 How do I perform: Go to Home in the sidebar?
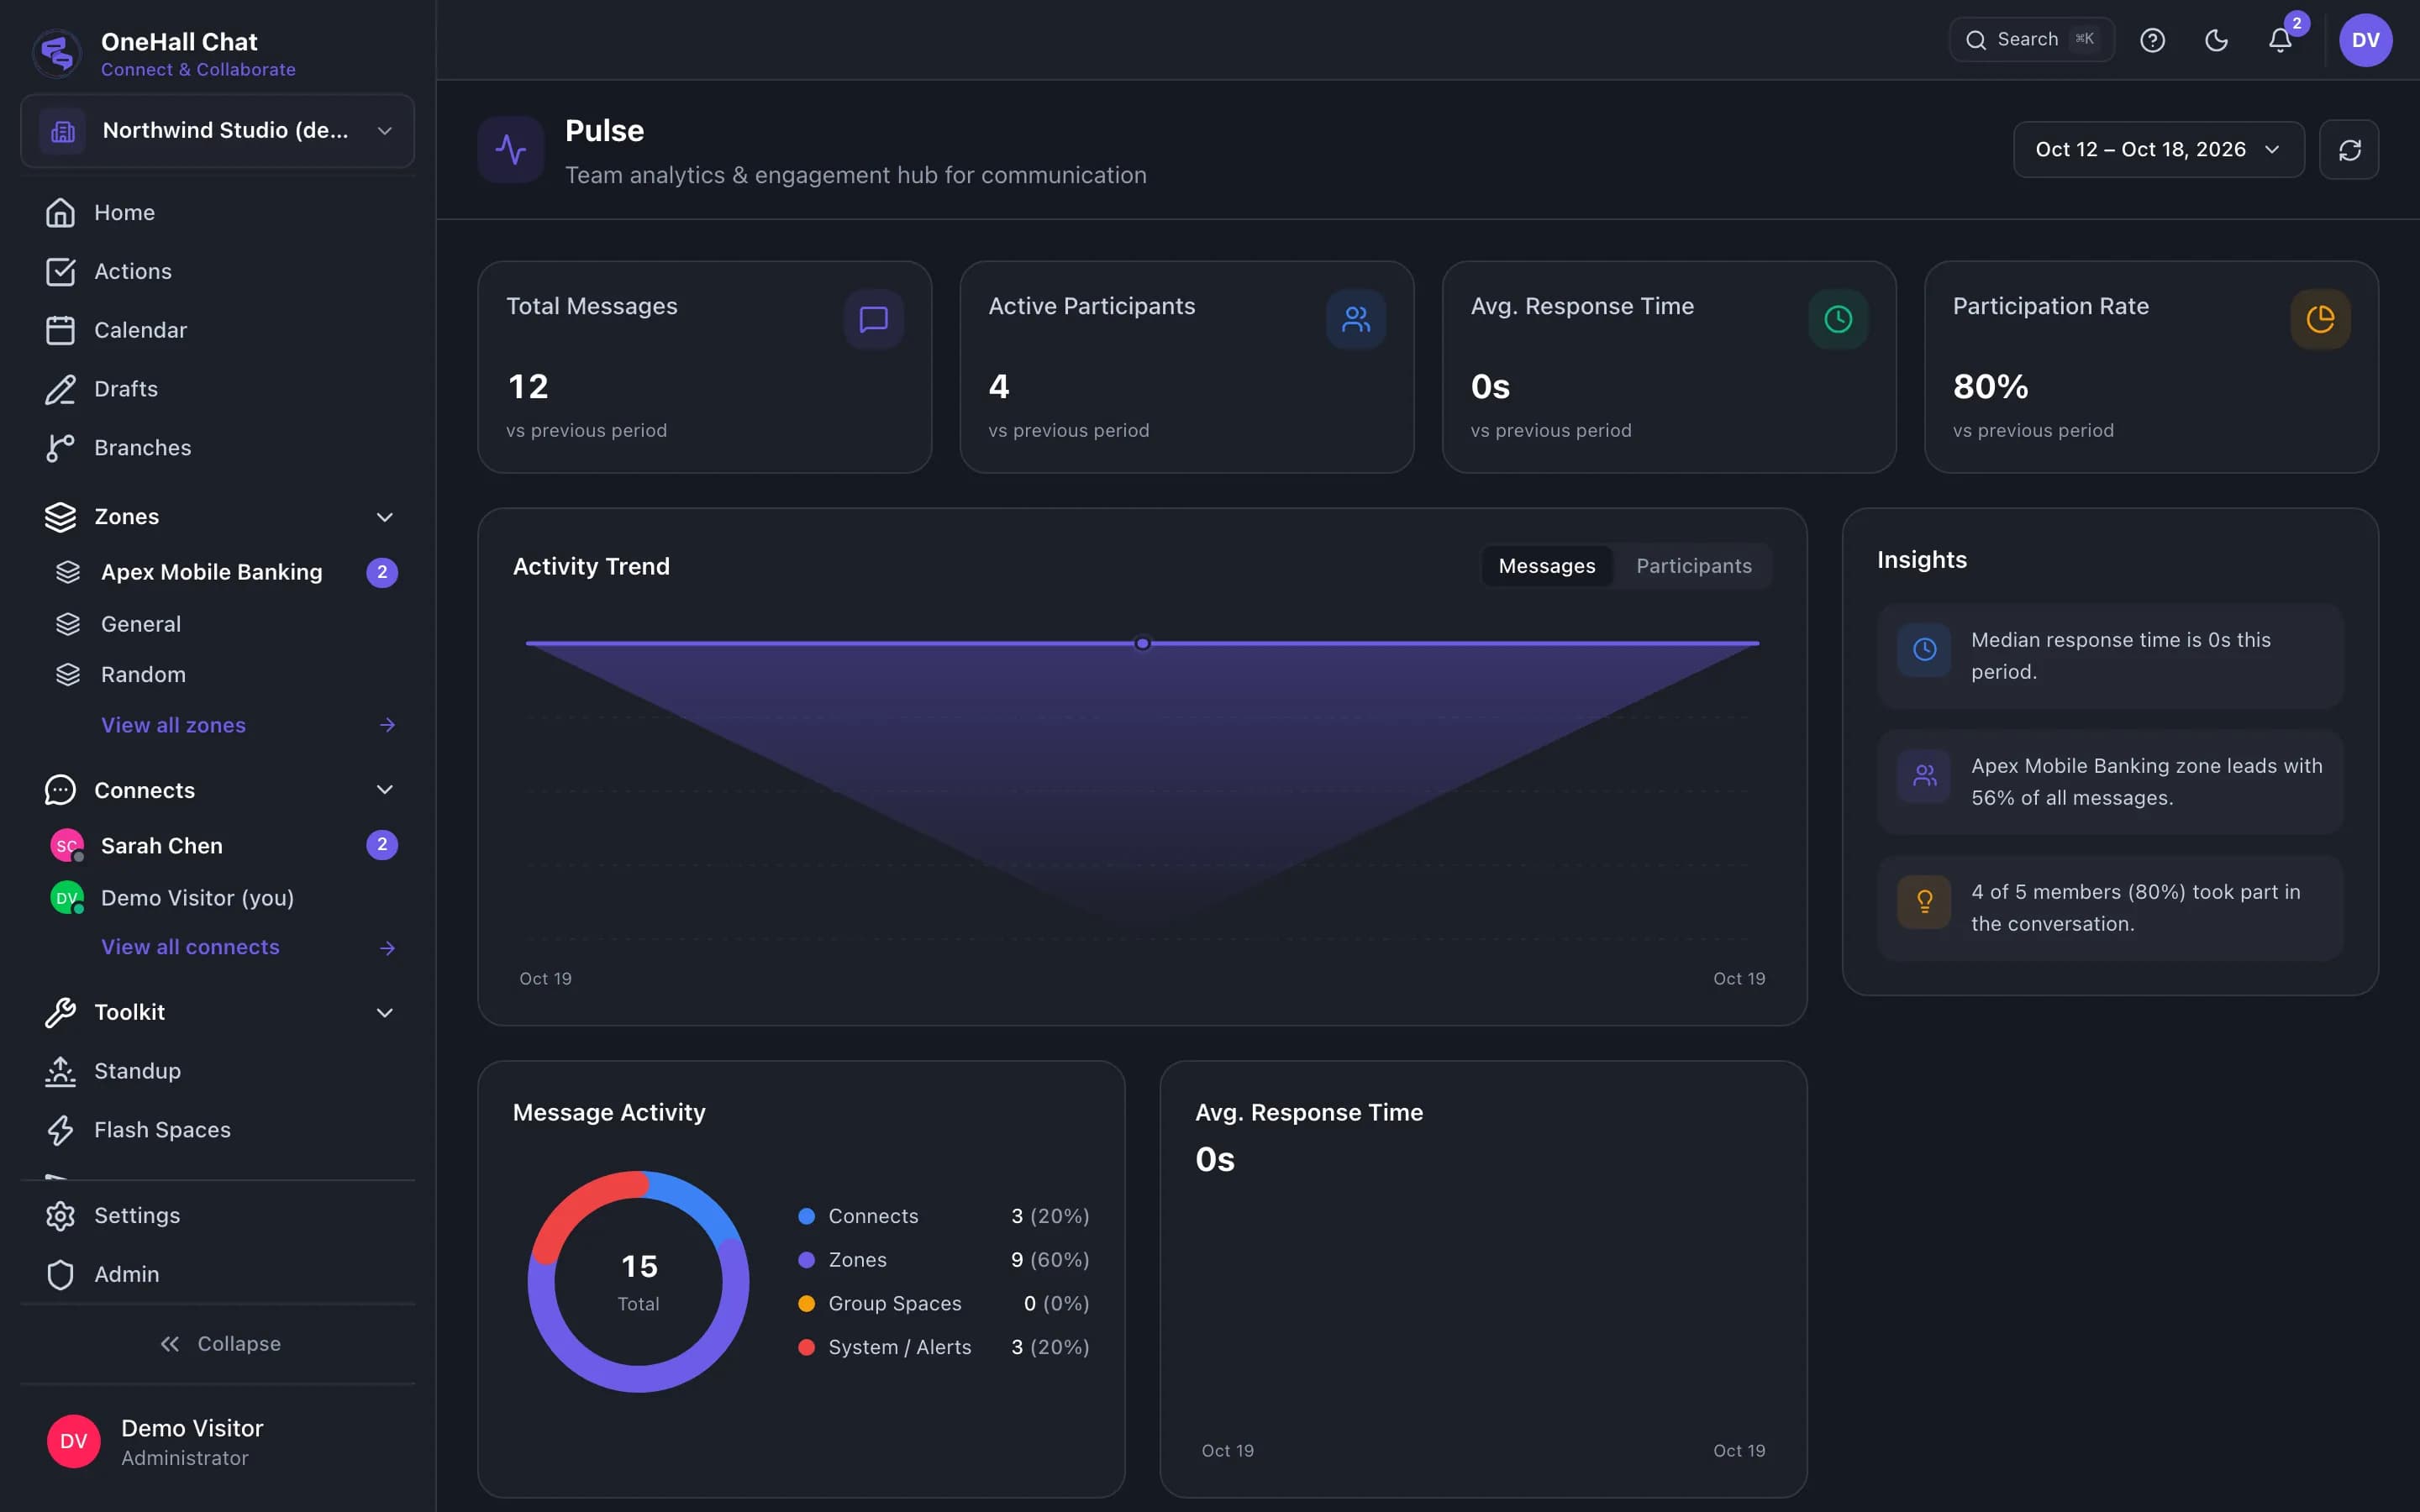[x=217, y=213]
